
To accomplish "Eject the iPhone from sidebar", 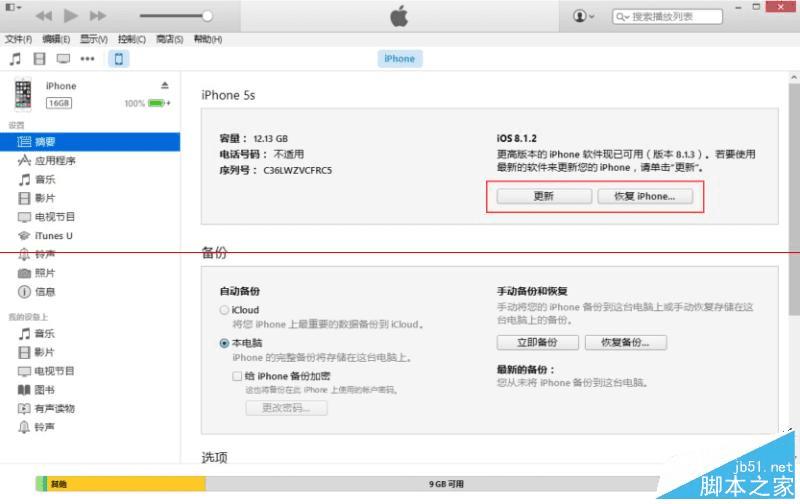I will coord(164,85).
